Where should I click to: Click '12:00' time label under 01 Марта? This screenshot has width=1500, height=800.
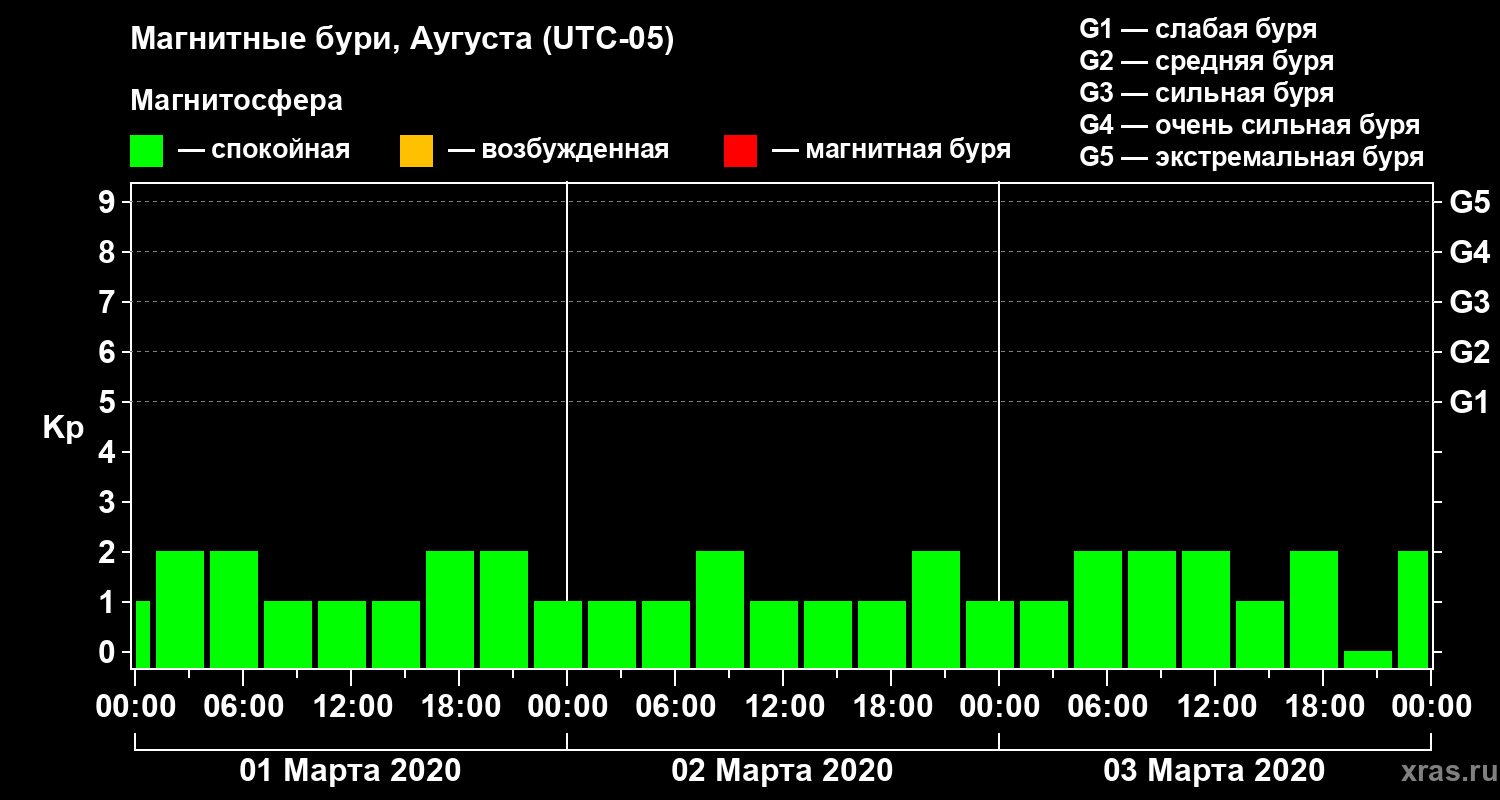click(352, 707)
